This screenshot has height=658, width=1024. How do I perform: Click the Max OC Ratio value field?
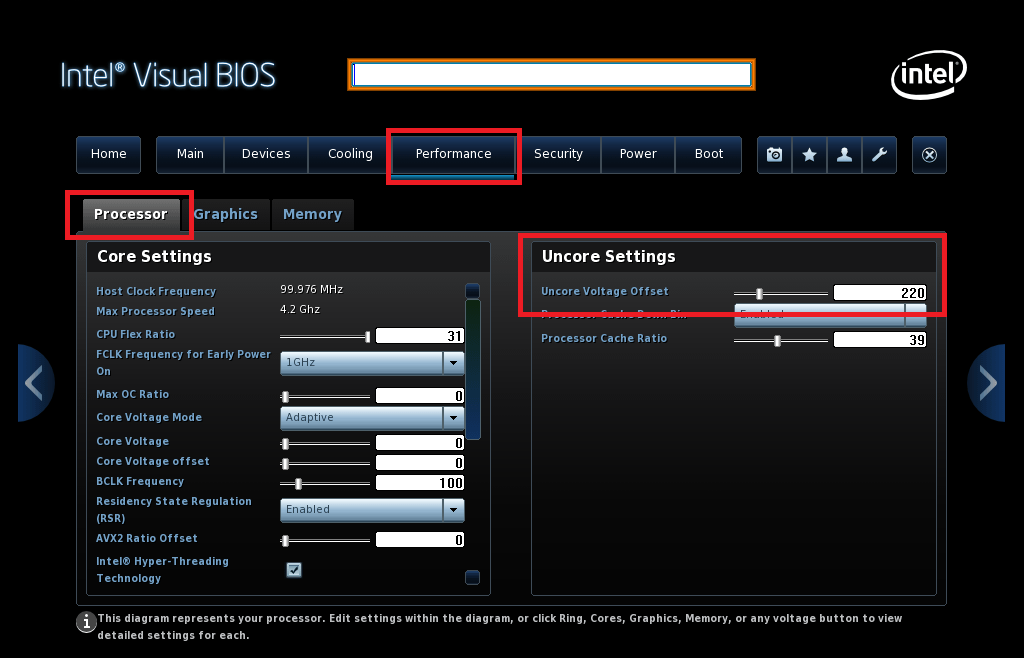pos(420,396)
